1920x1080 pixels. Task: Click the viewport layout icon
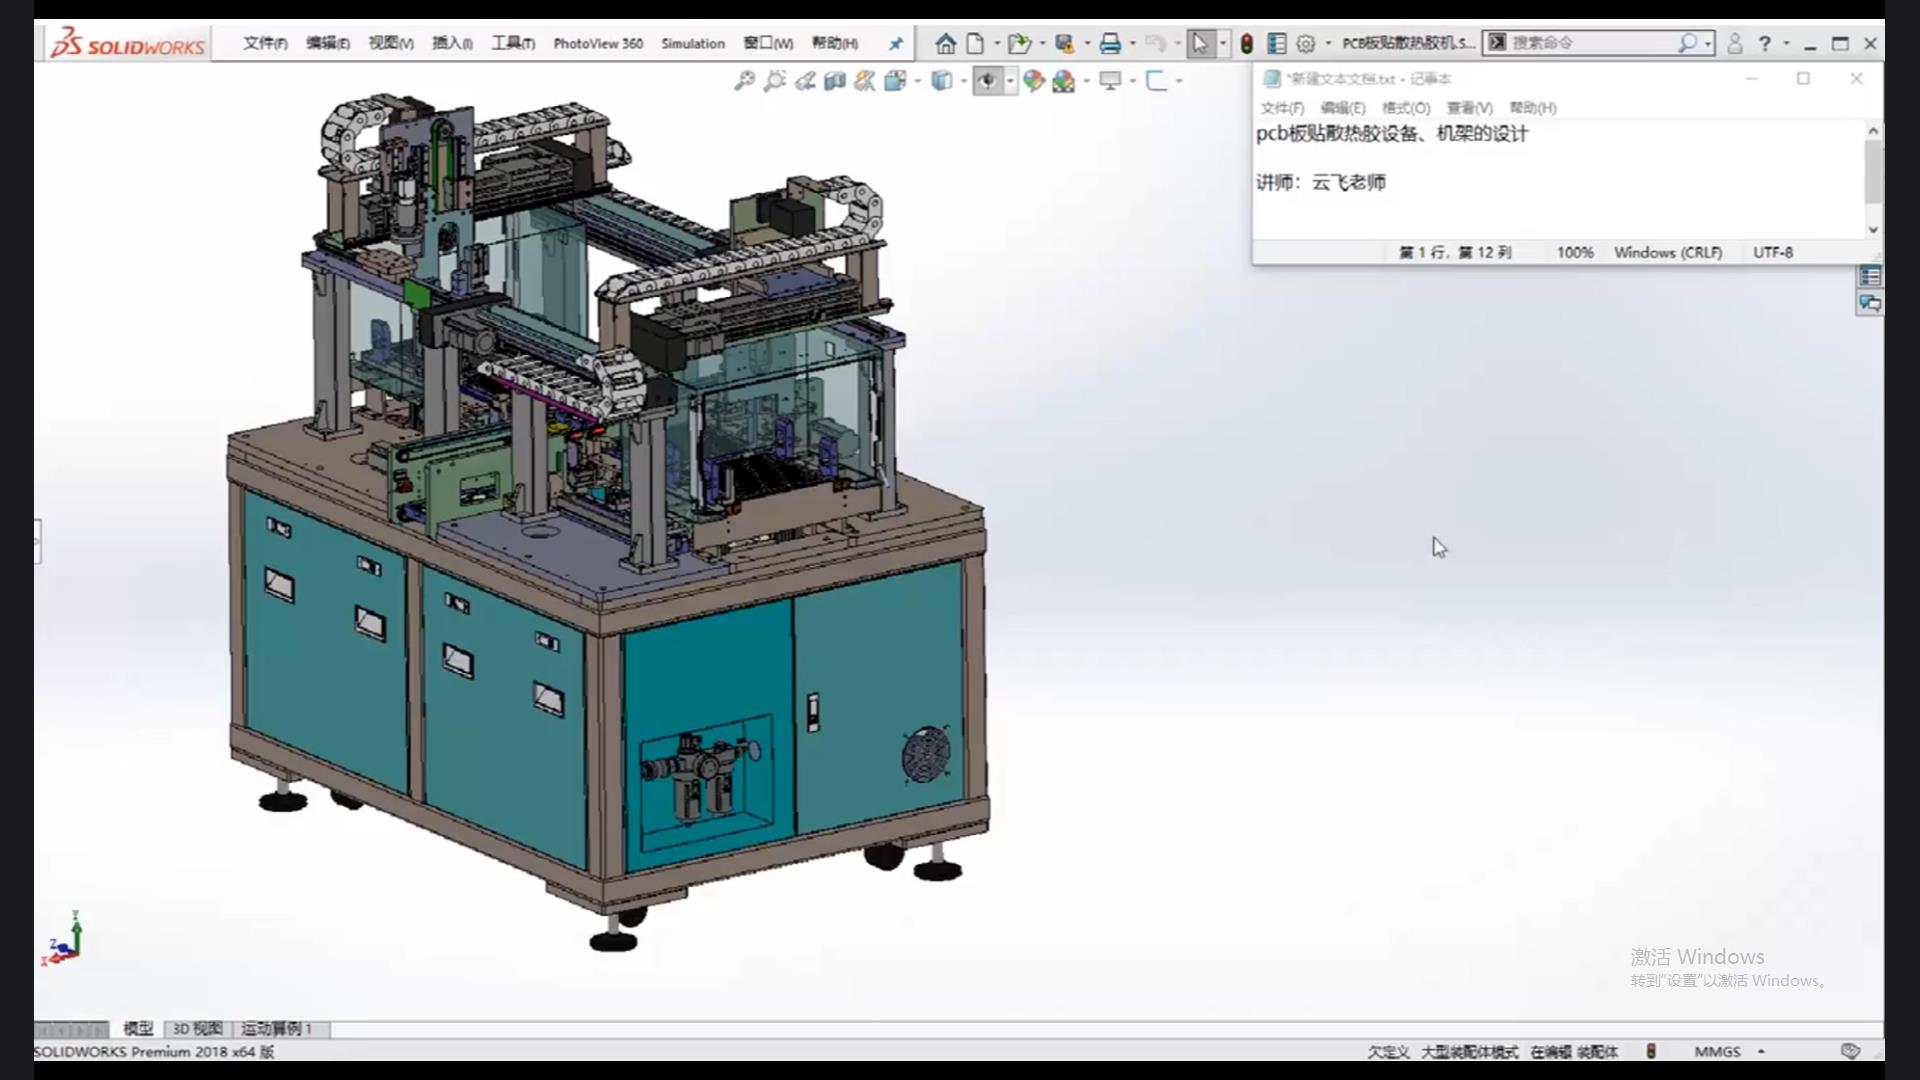point(1157,81)
